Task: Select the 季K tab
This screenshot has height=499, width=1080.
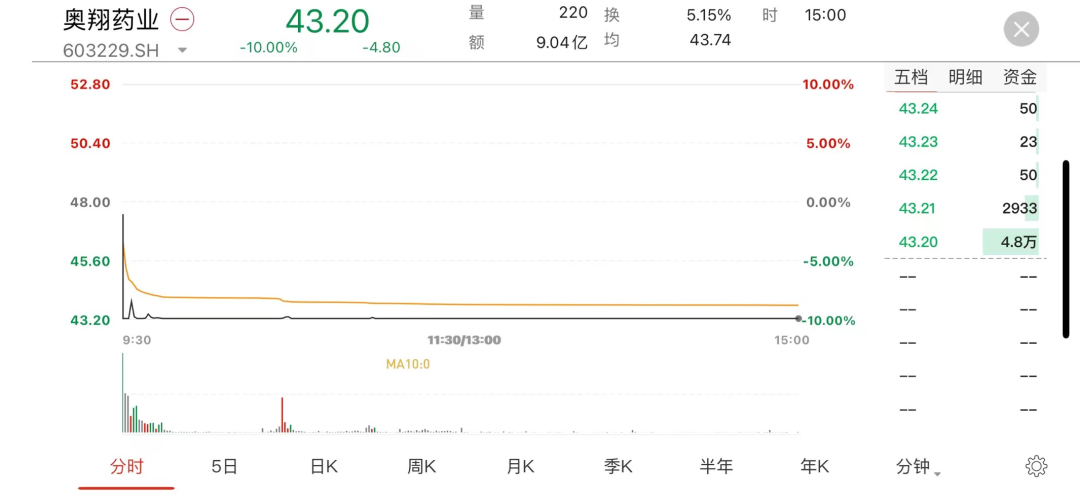Action: pos(618,466)
